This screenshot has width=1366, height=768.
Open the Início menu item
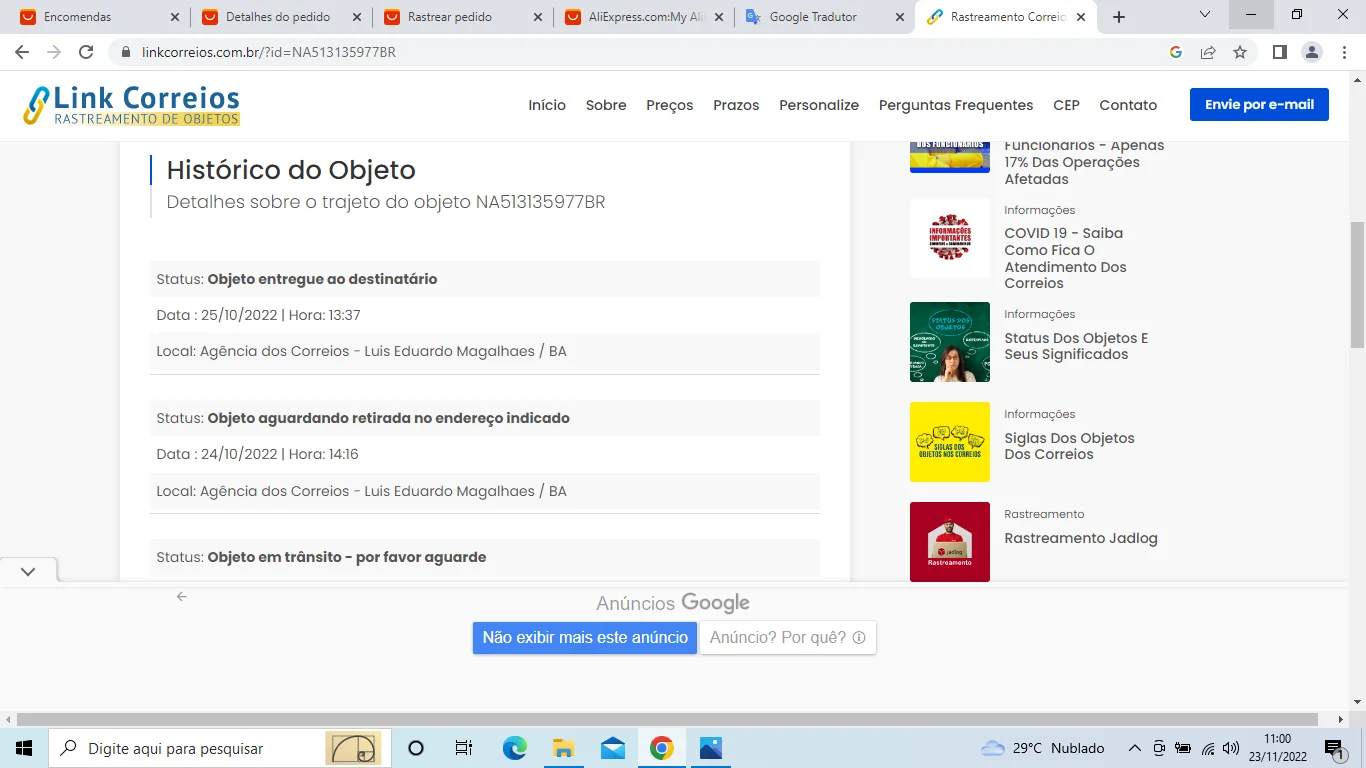tap(547, 105)
